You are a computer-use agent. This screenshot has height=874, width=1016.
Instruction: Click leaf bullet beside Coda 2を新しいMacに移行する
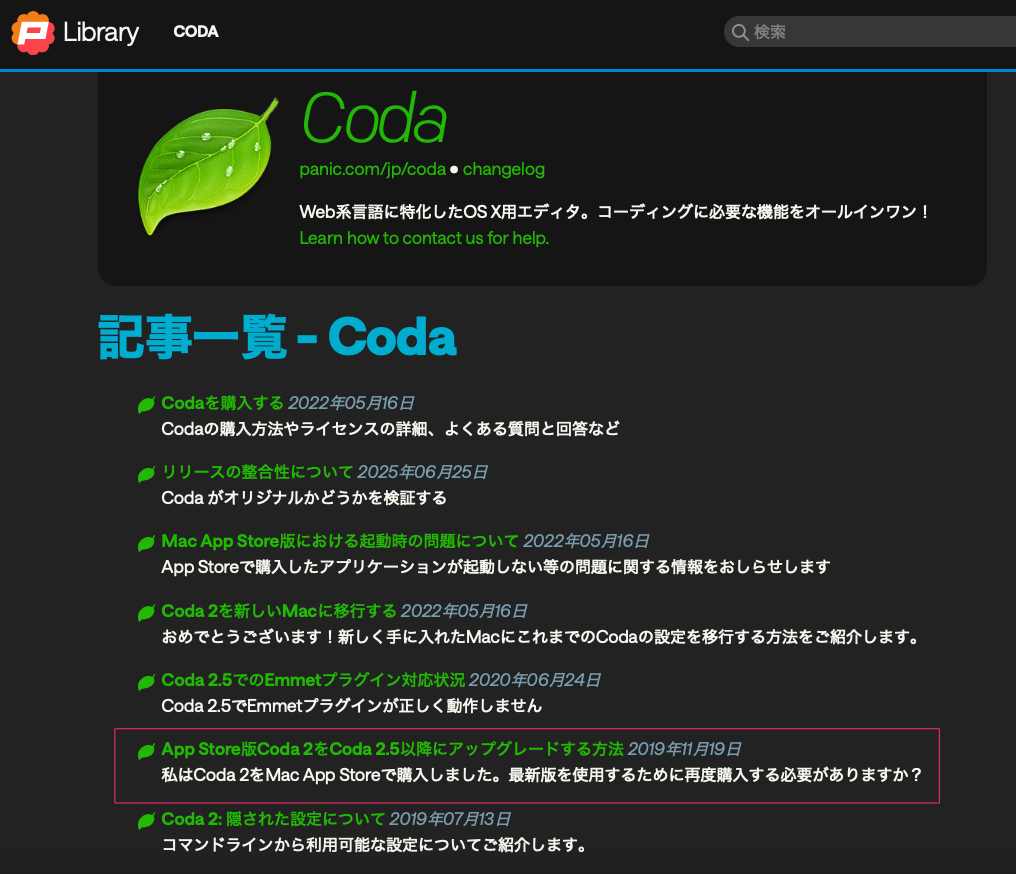(x=146, y=612)
